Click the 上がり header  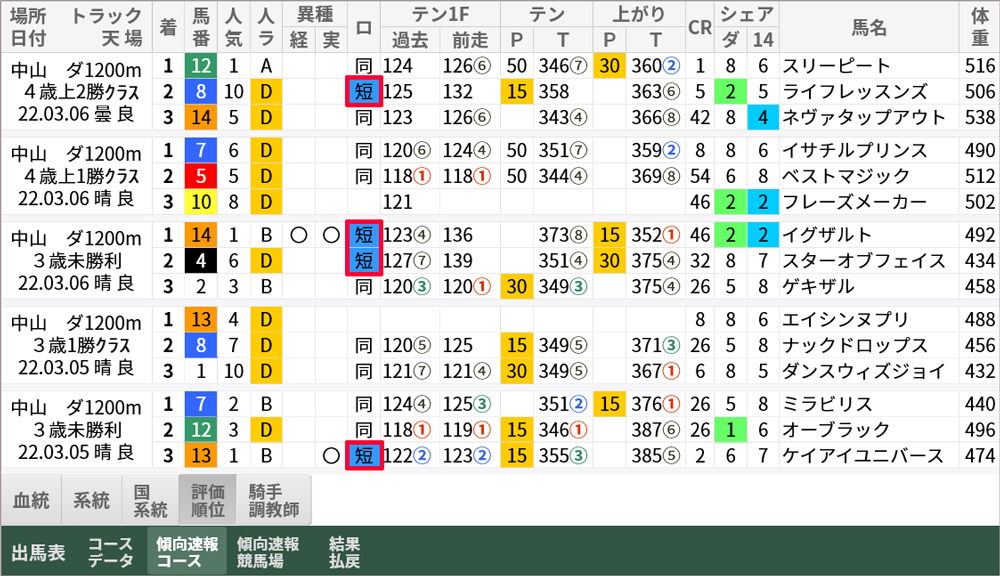click(x=639, y=14)
